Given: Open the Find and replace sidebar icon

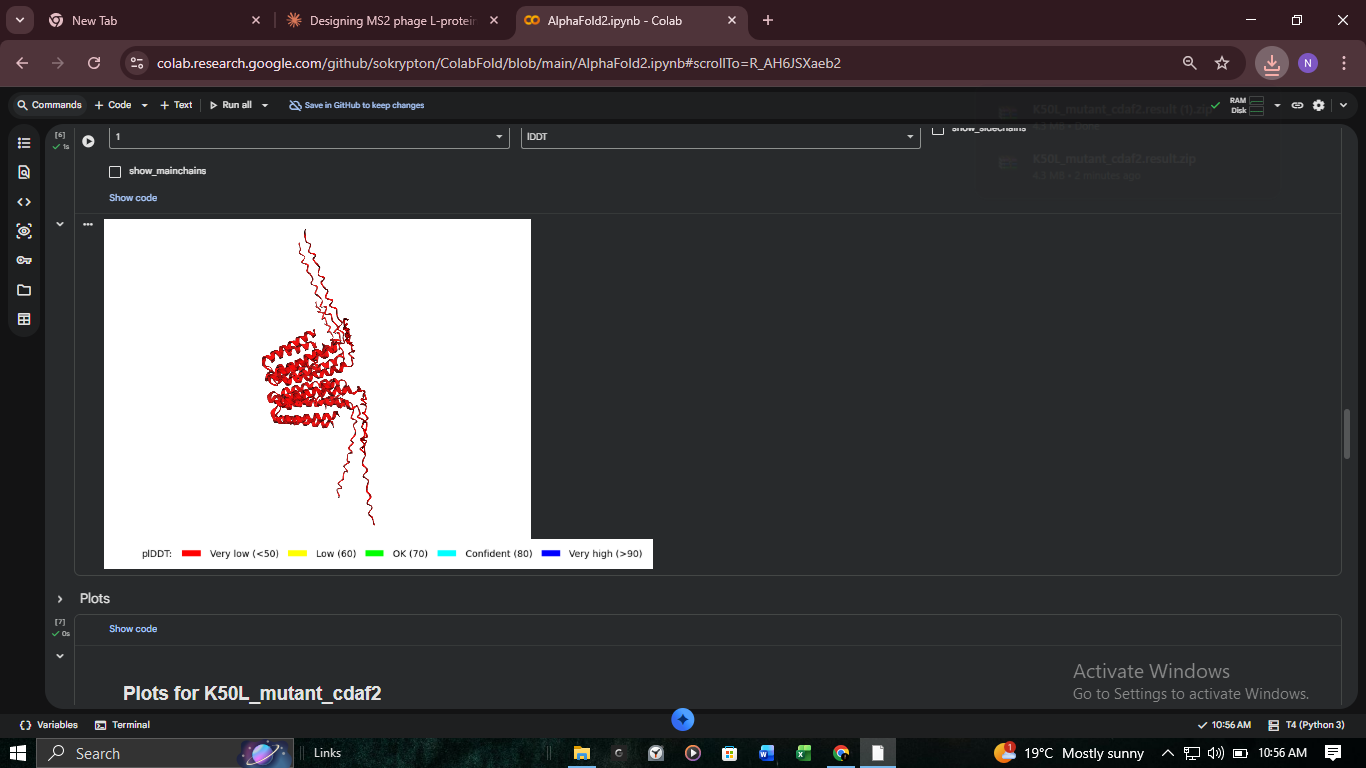Looking at the screenshot, I should pyautogui.click(x=24, y=172).
